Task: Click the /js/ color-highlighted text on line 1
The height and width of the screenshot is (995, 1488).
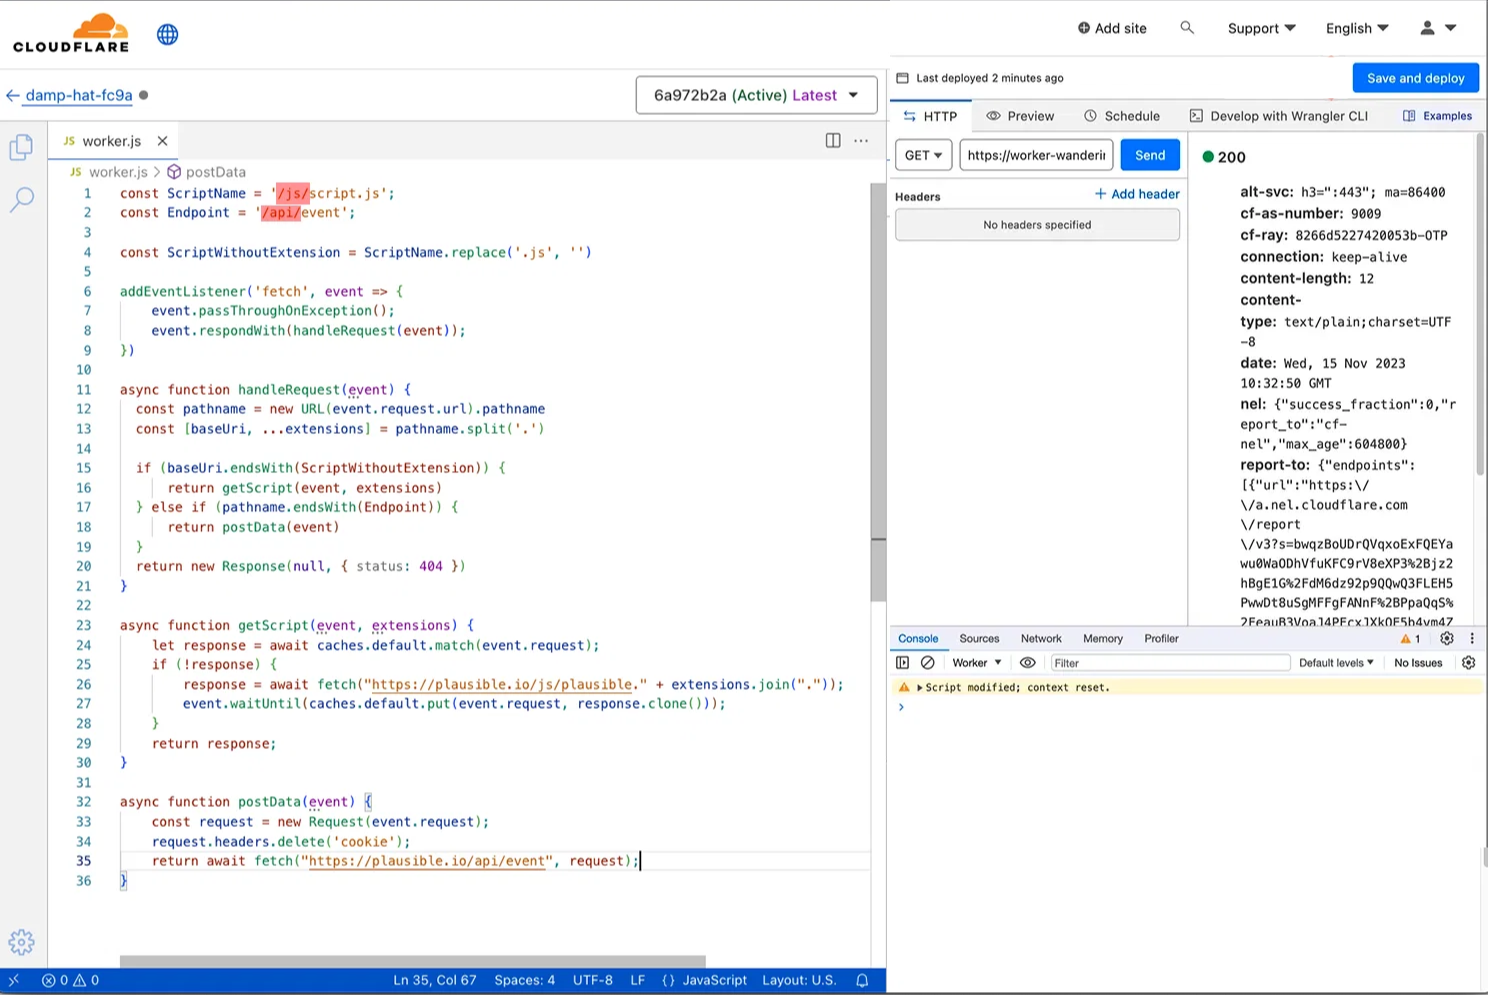Action: tap(293, 194)
